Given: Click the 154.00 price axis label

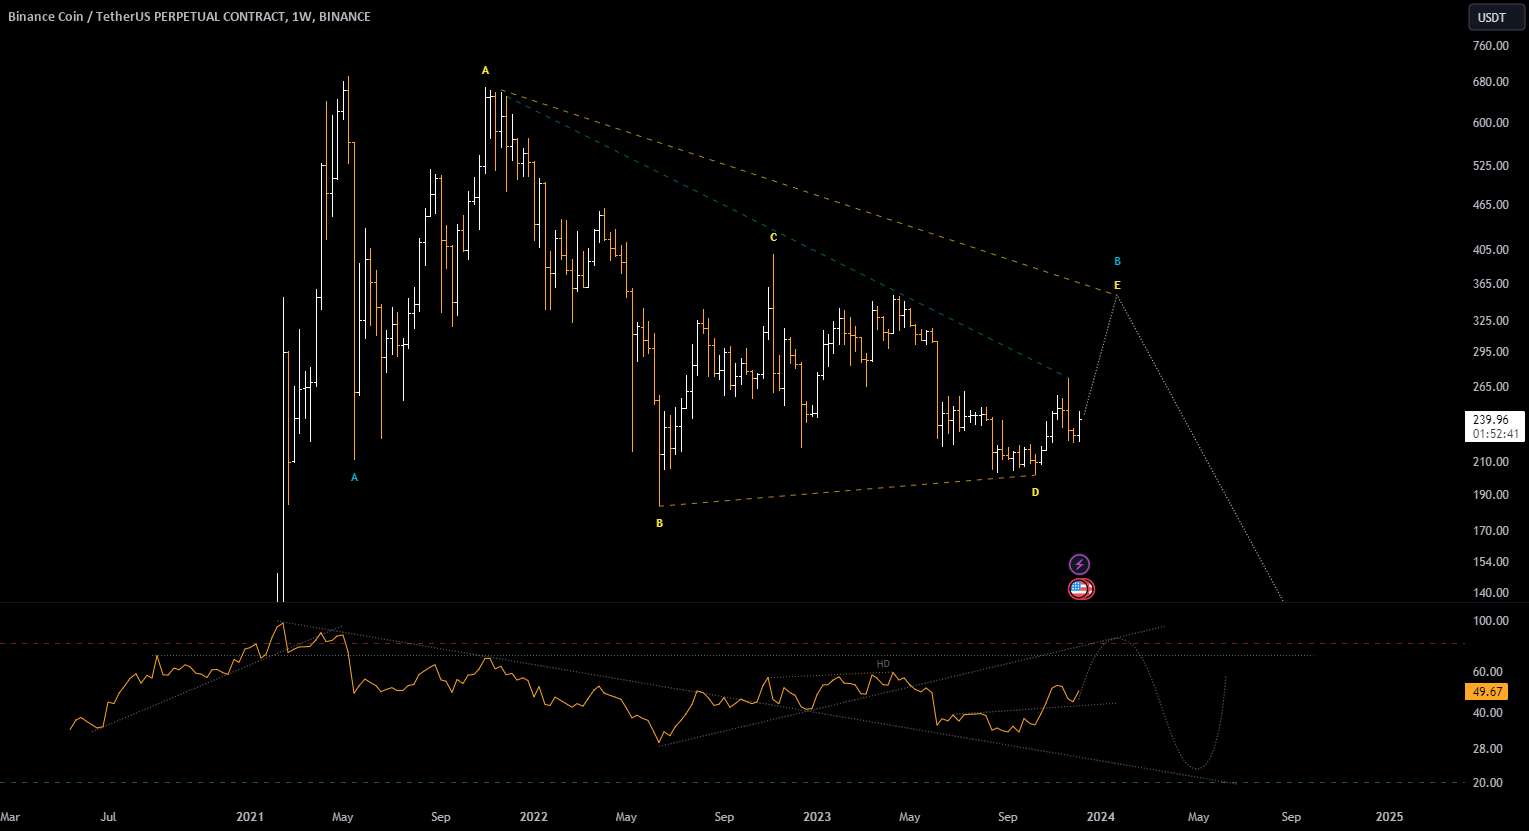Looking at the screenshot, I should click(x=1490, y=562).
